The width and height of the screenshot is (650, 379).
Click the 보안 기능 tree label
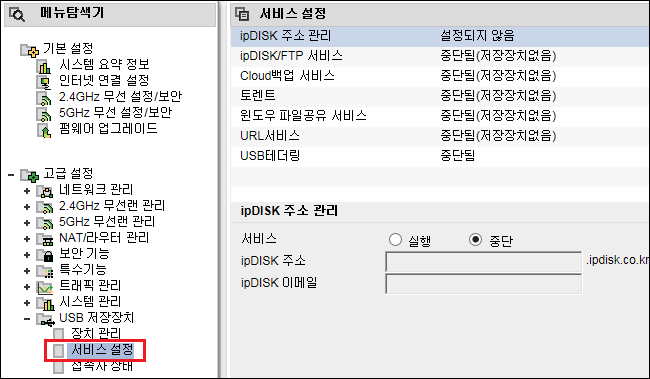click(x=84, y=253)
